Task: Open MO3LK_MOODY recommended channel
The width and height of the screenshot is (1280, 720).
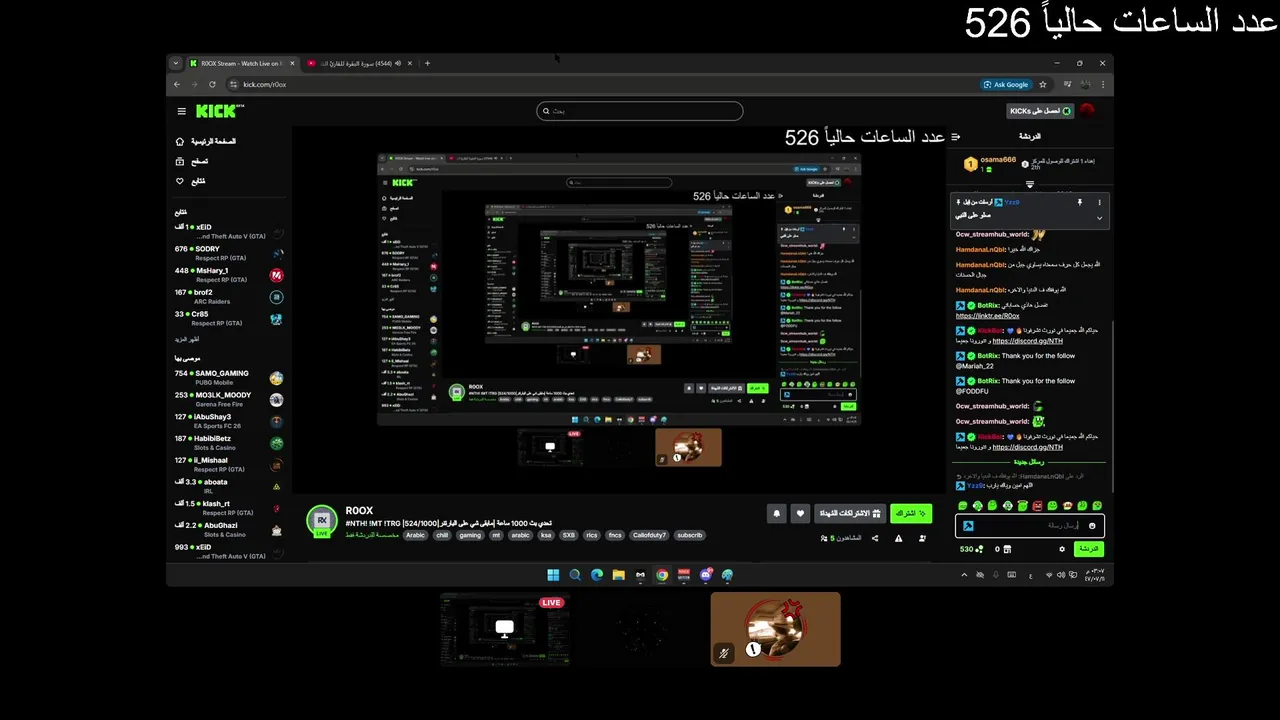Action: point(228,400)
